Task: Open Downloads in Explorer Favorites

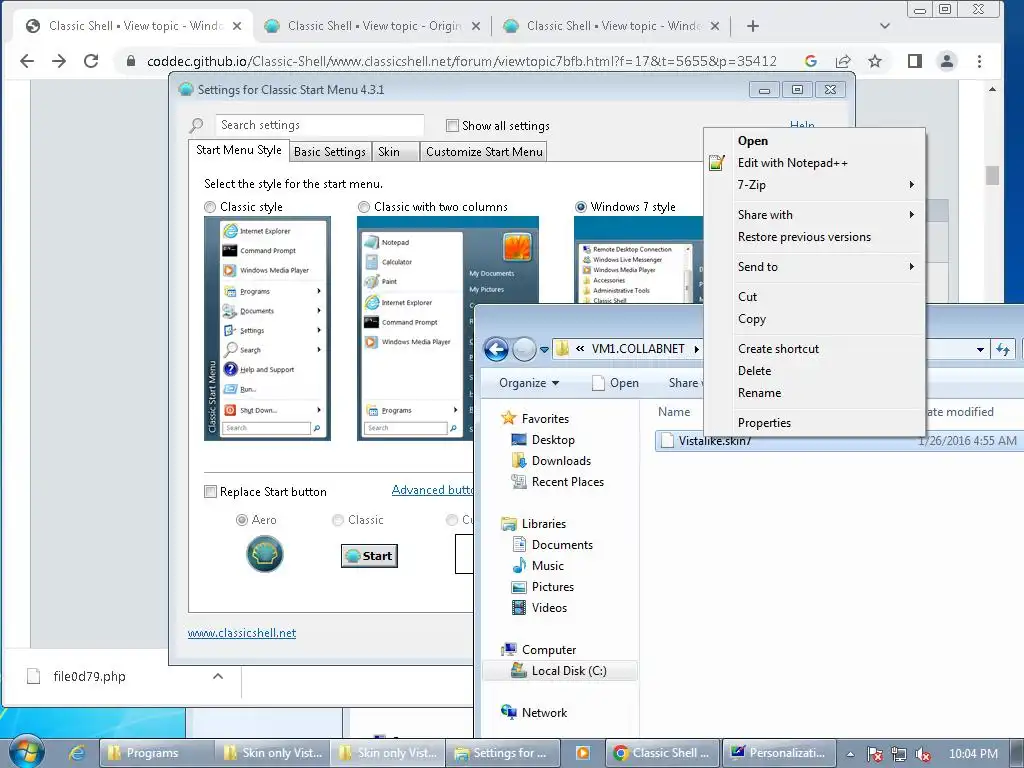Action: tap(552, 461)
